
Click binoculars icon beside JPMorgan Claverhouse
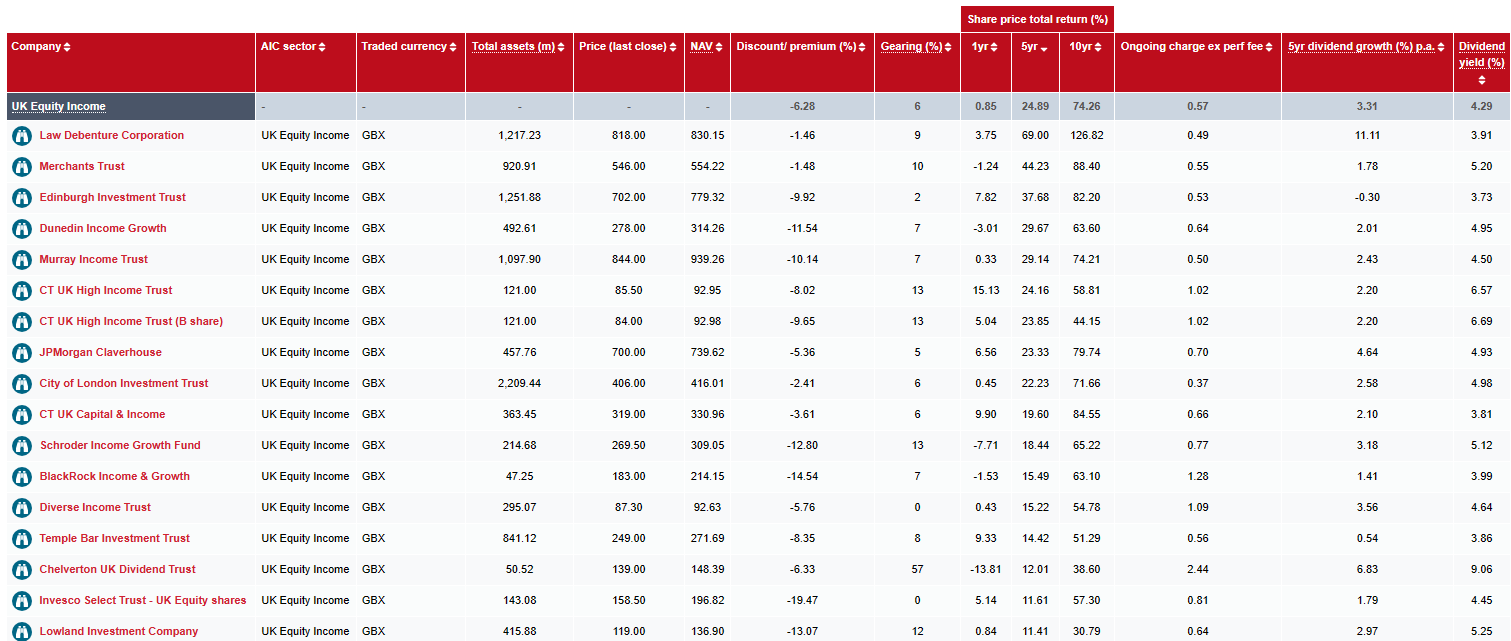click(22, 353)
